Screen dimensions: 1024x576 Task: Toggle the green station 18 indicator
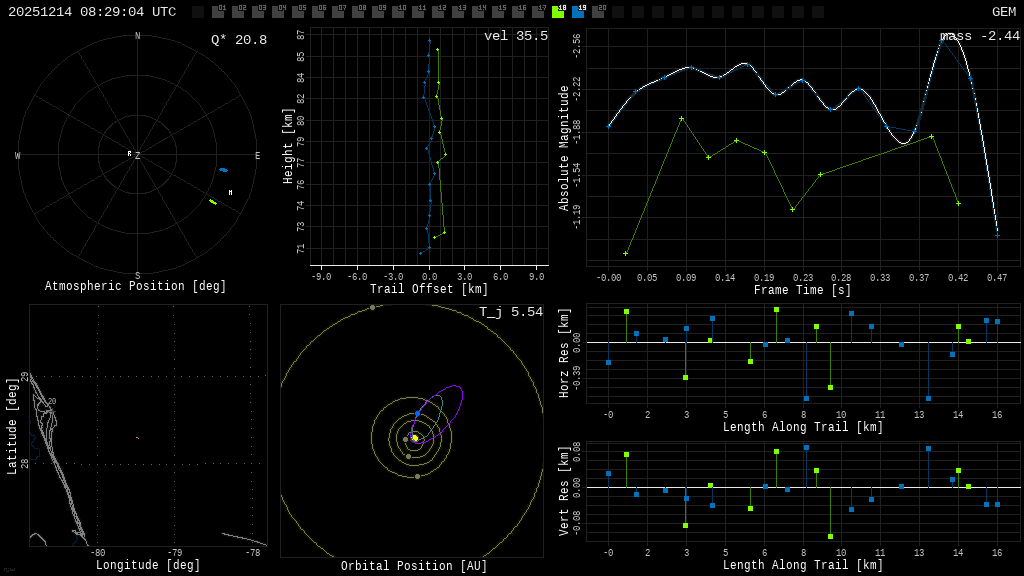tap(558, 12)
